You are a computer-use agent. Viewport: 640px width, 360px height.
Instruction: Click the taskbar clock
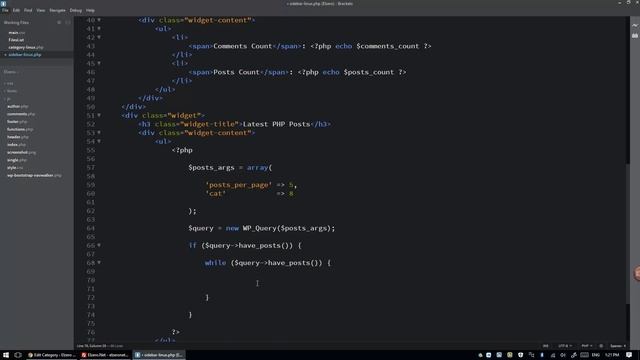click(x=612, y=355)
